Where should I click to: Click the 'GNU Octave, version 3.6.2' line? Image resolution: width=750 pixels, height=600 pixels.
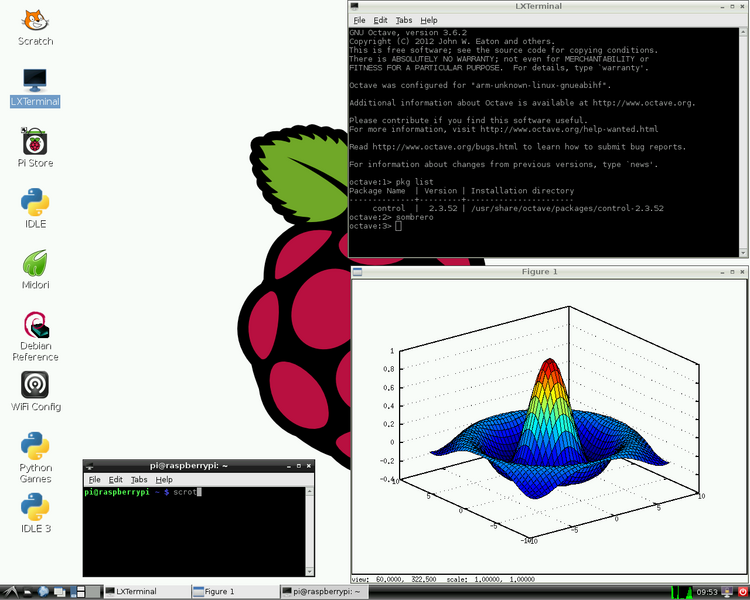pyautogui.click(x=408, y=33)
